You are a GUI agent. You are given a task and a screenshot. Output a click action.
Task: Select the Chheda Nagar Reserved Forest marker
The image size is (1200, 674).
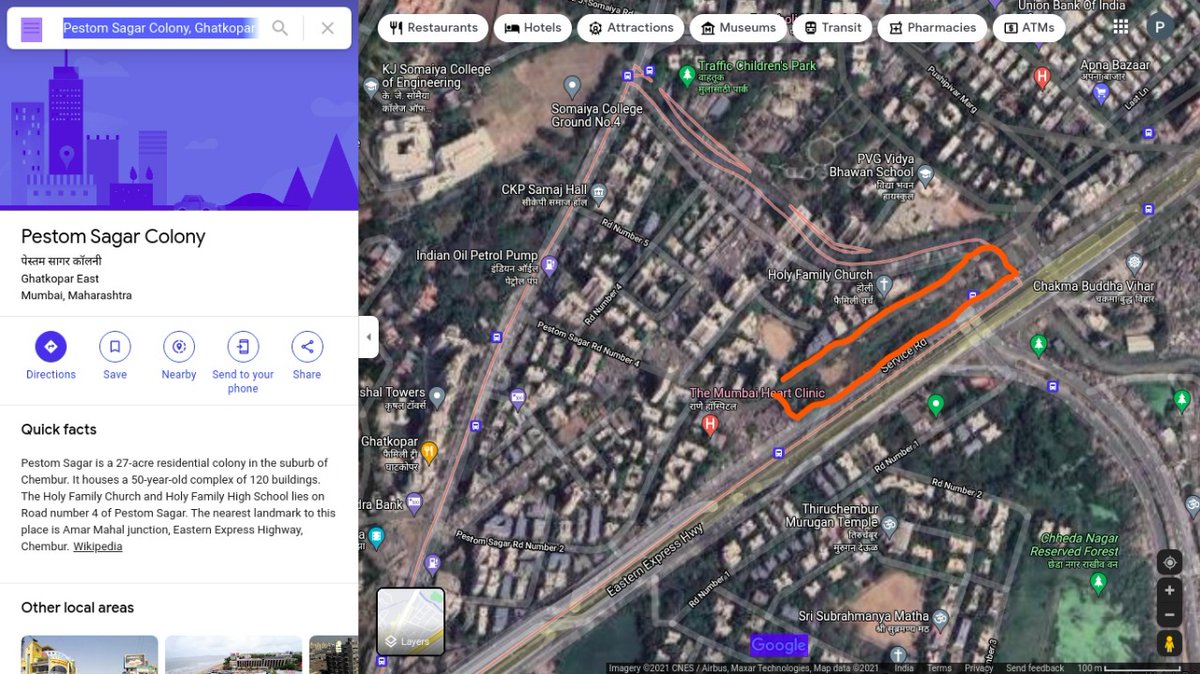pos(1099,583)
